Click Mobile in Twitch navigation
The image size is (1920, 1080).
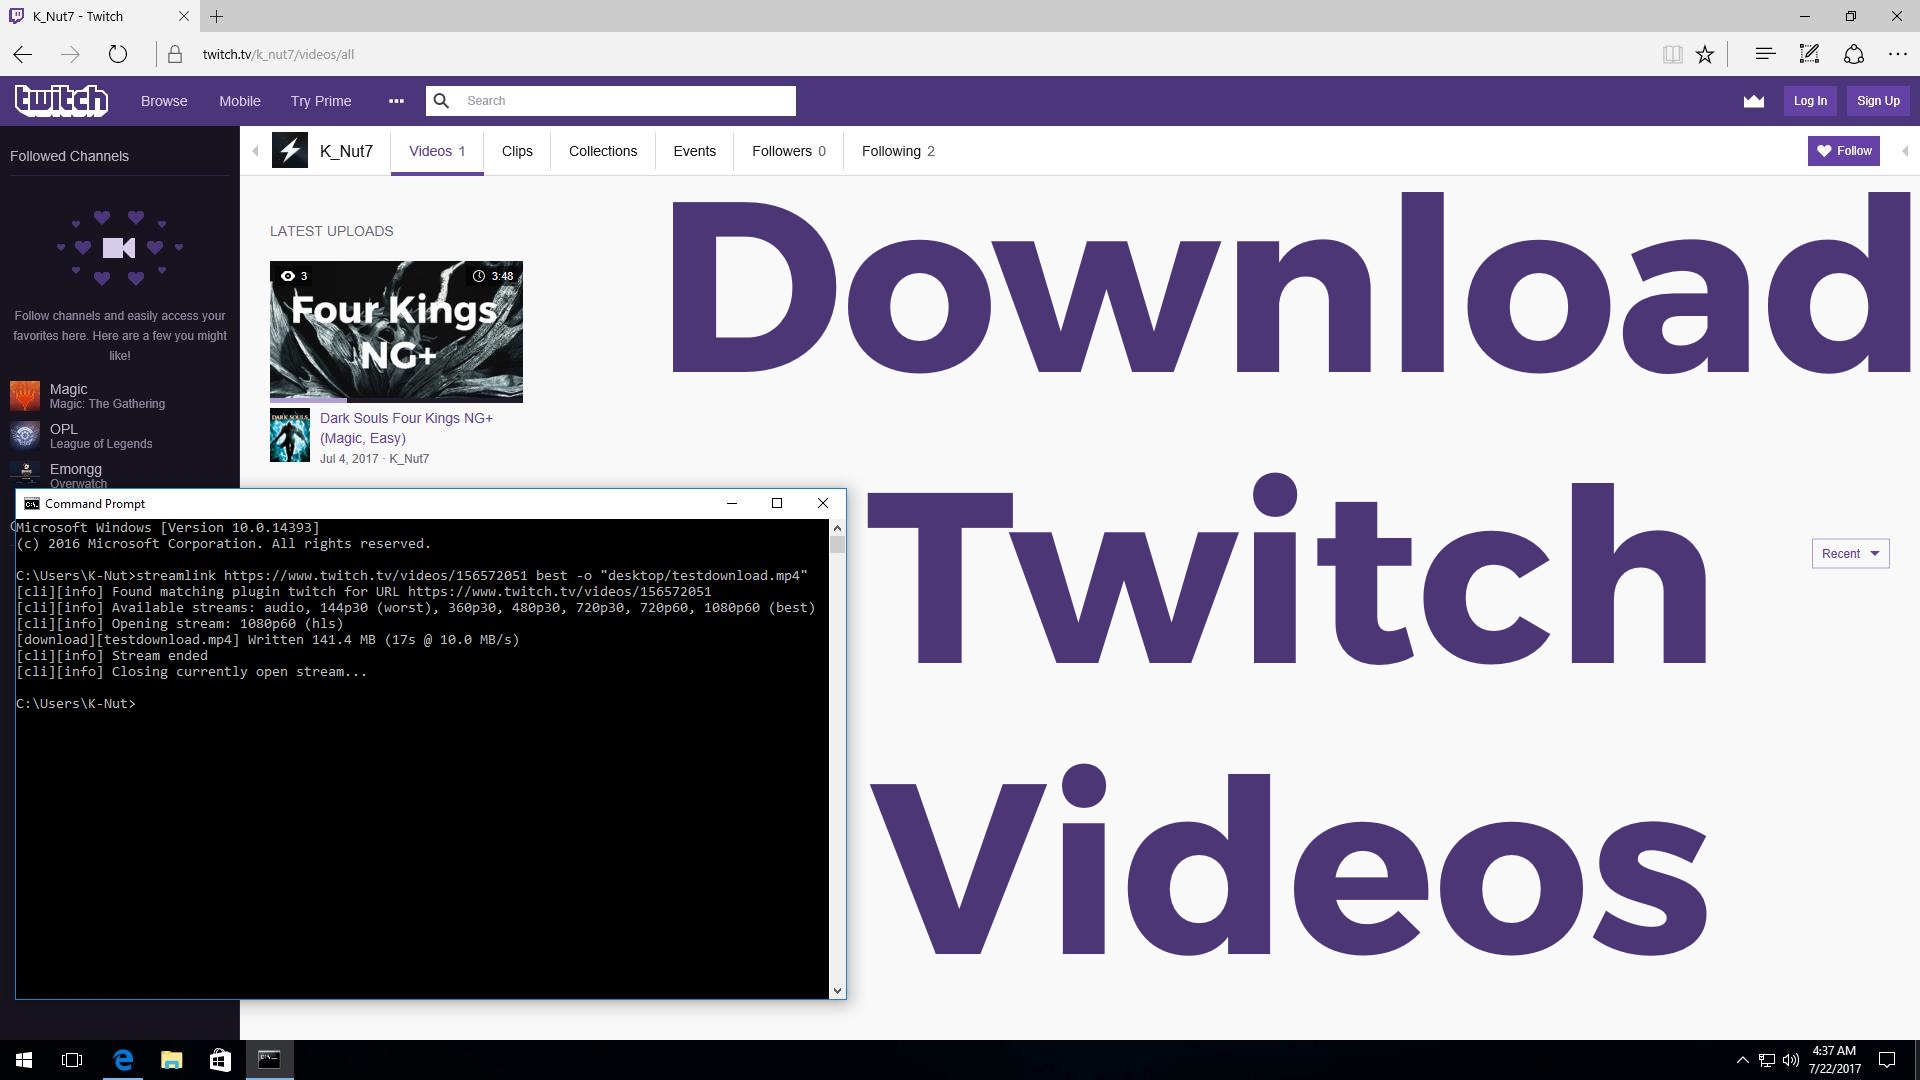[240, 101]
